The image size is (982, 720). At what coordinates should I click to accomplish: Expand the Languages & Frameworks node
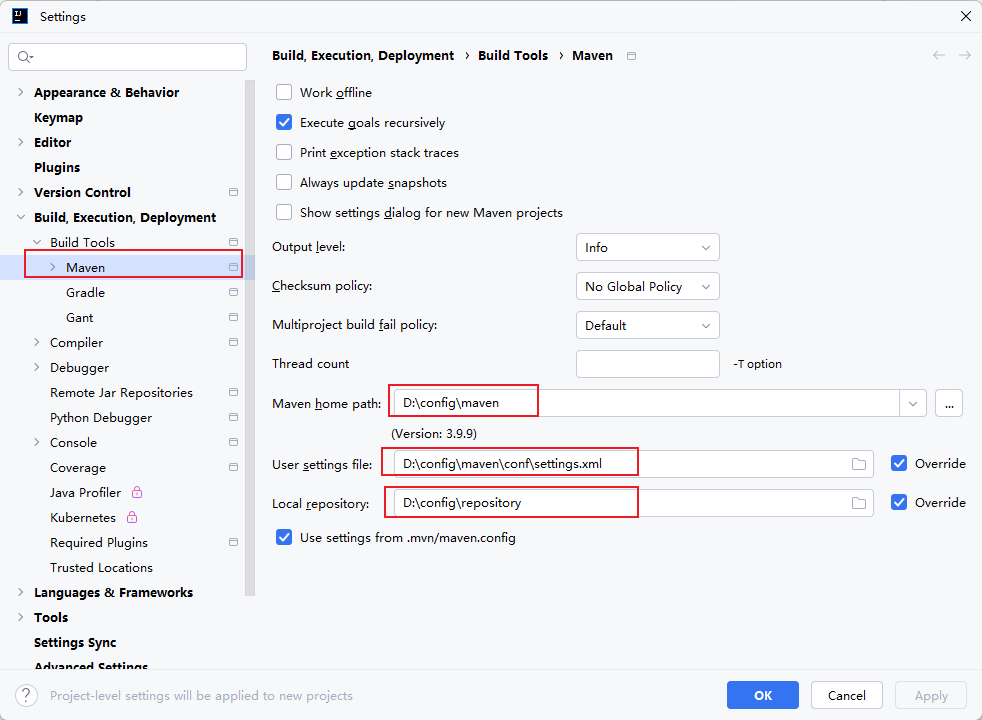point(21,592)
